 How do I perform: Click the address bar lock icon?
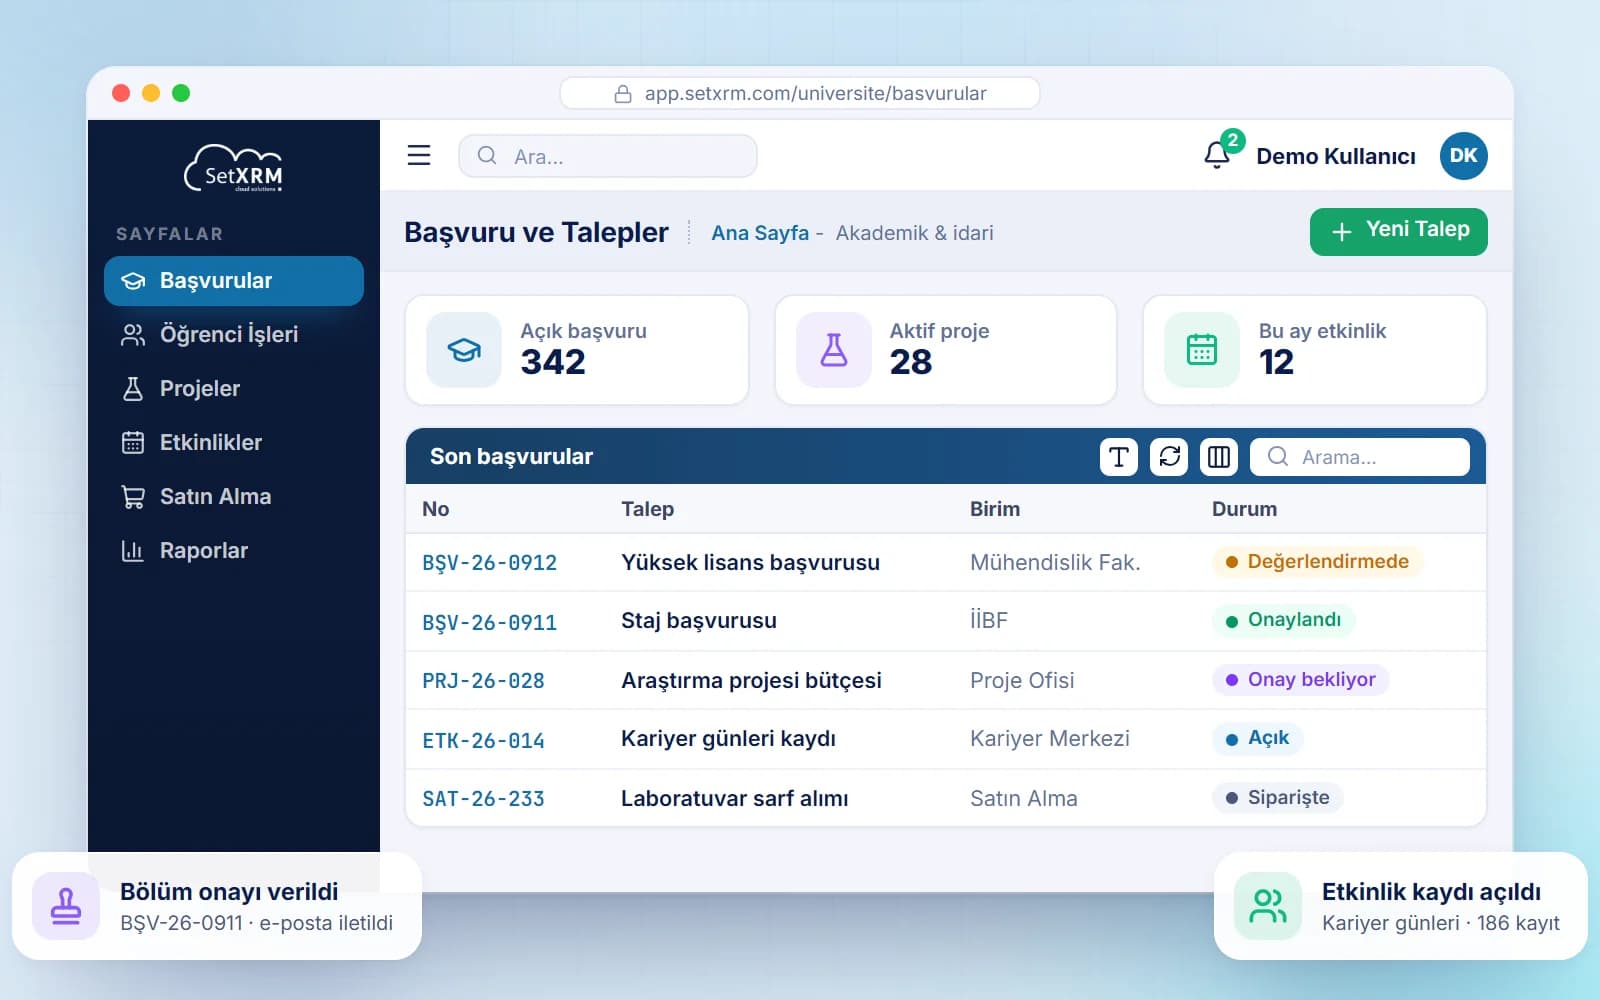623,93
